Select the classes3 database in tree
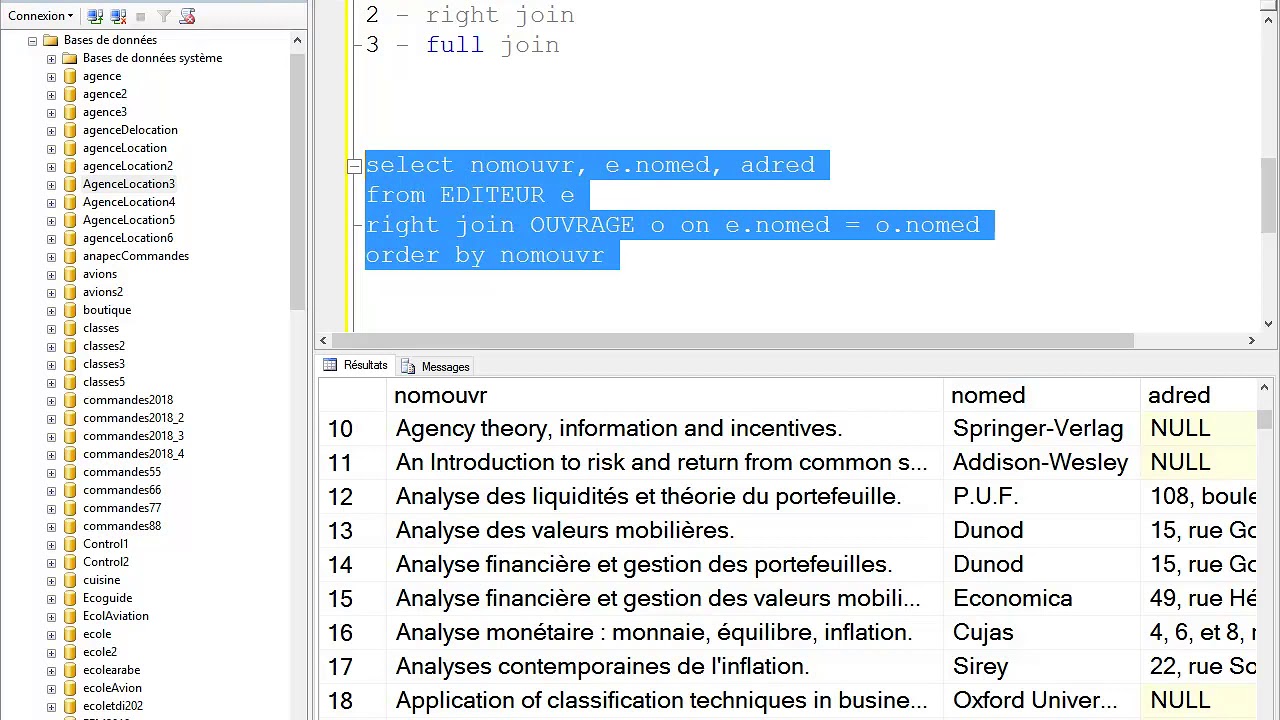Screen dimensions: 1280x720 click(x=104, y=364)
